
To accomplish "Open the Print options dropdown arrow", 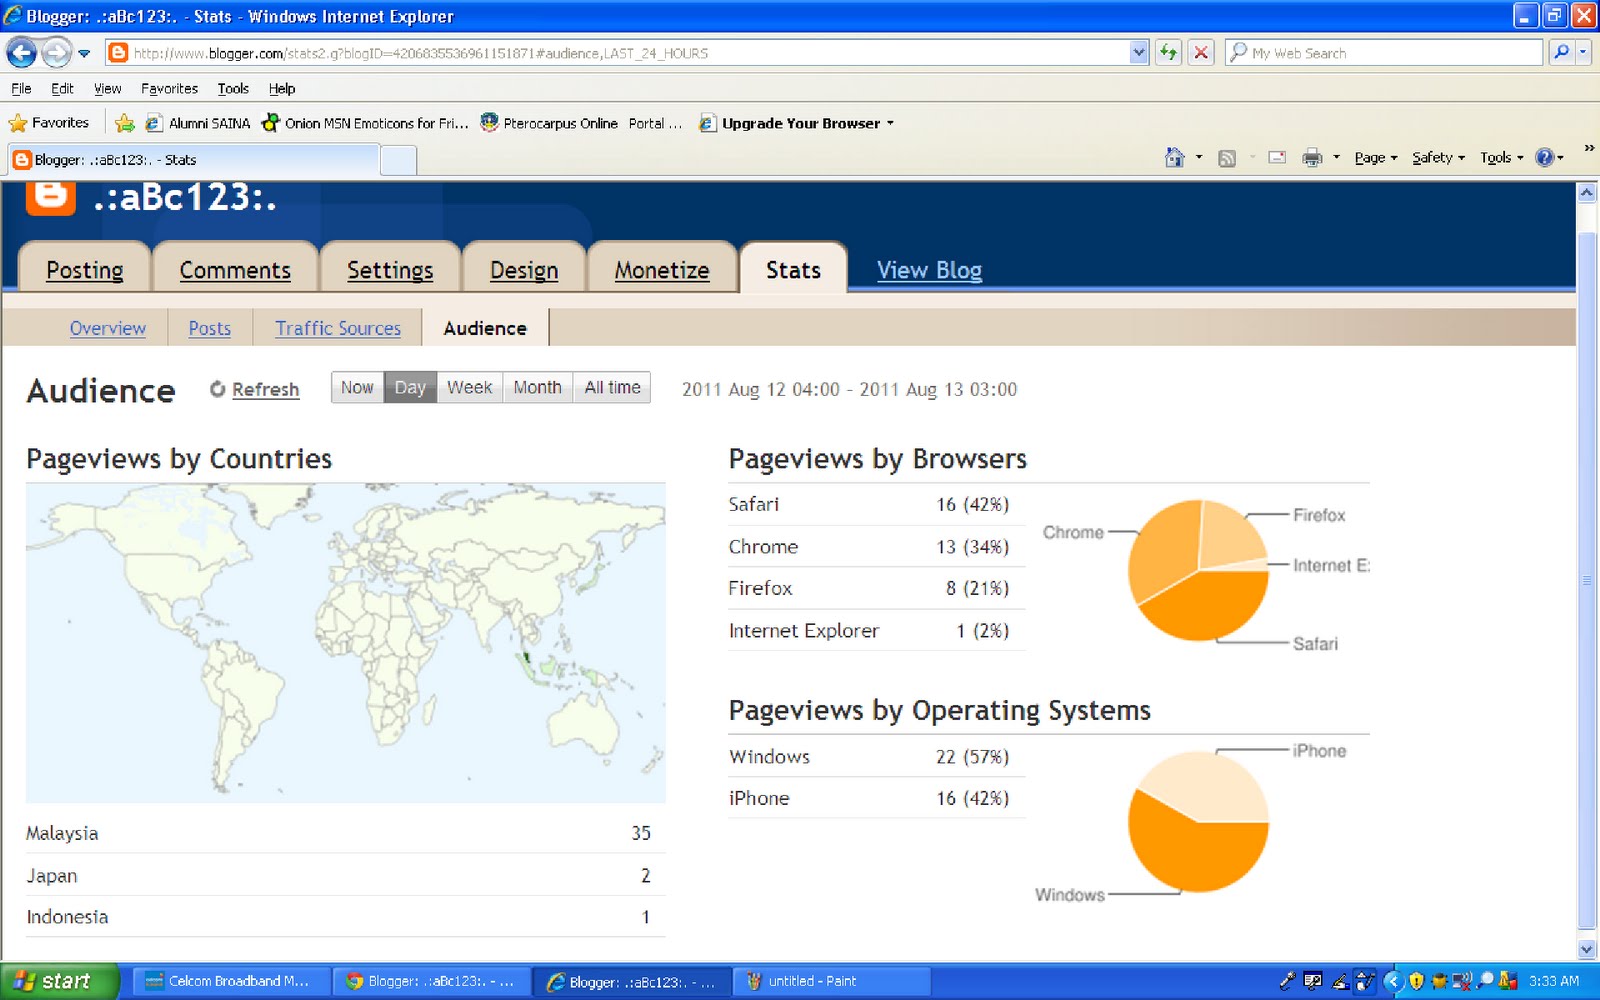I will (x=1336, y=158).
